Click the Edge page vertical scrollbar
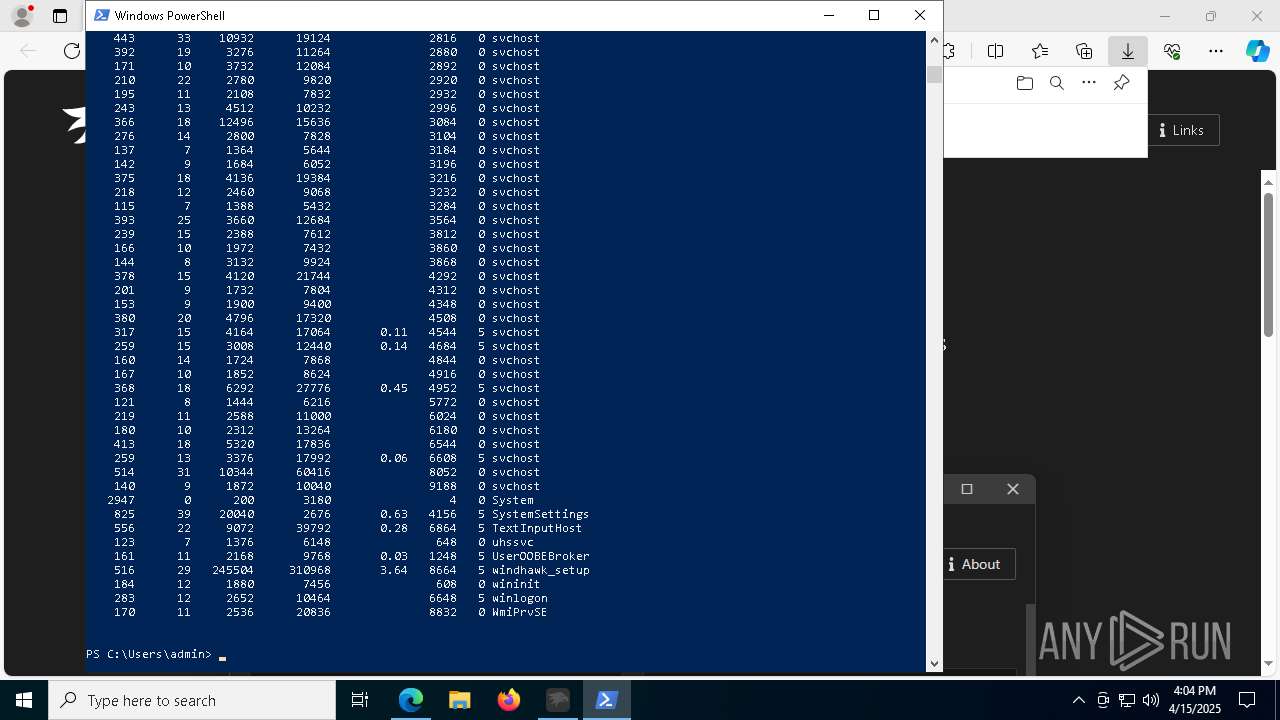1280x720 pixels. point(1269,265)
